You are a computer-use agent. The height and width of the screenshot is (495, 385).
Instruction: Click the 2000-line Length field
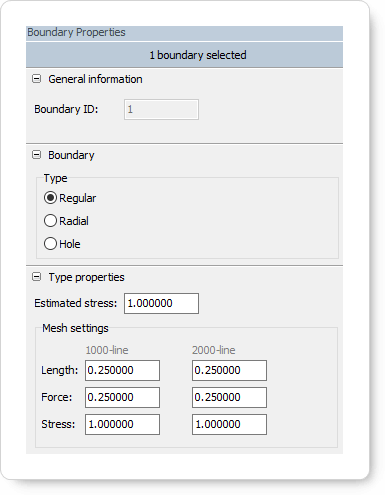coord(229,370)
